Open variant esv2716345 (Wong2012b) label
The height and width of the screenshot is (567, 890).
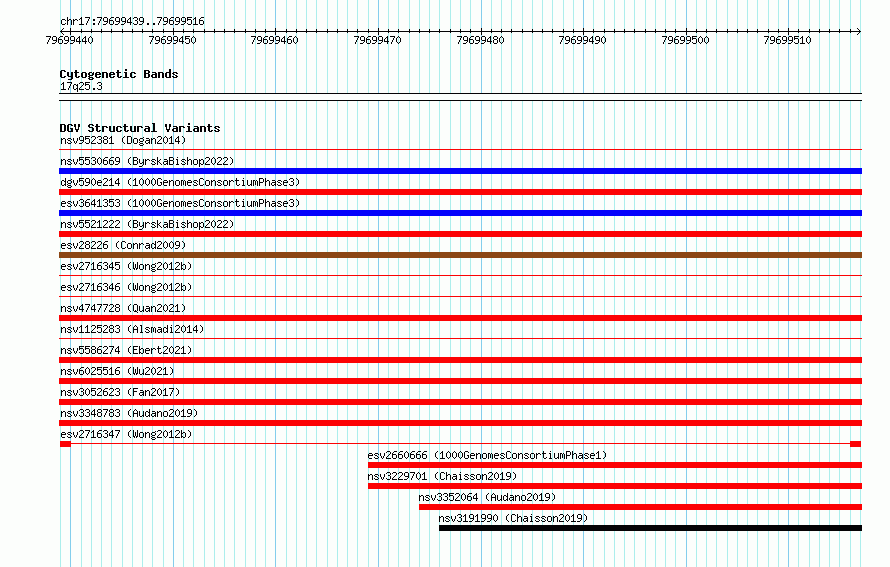coord(126,266)
